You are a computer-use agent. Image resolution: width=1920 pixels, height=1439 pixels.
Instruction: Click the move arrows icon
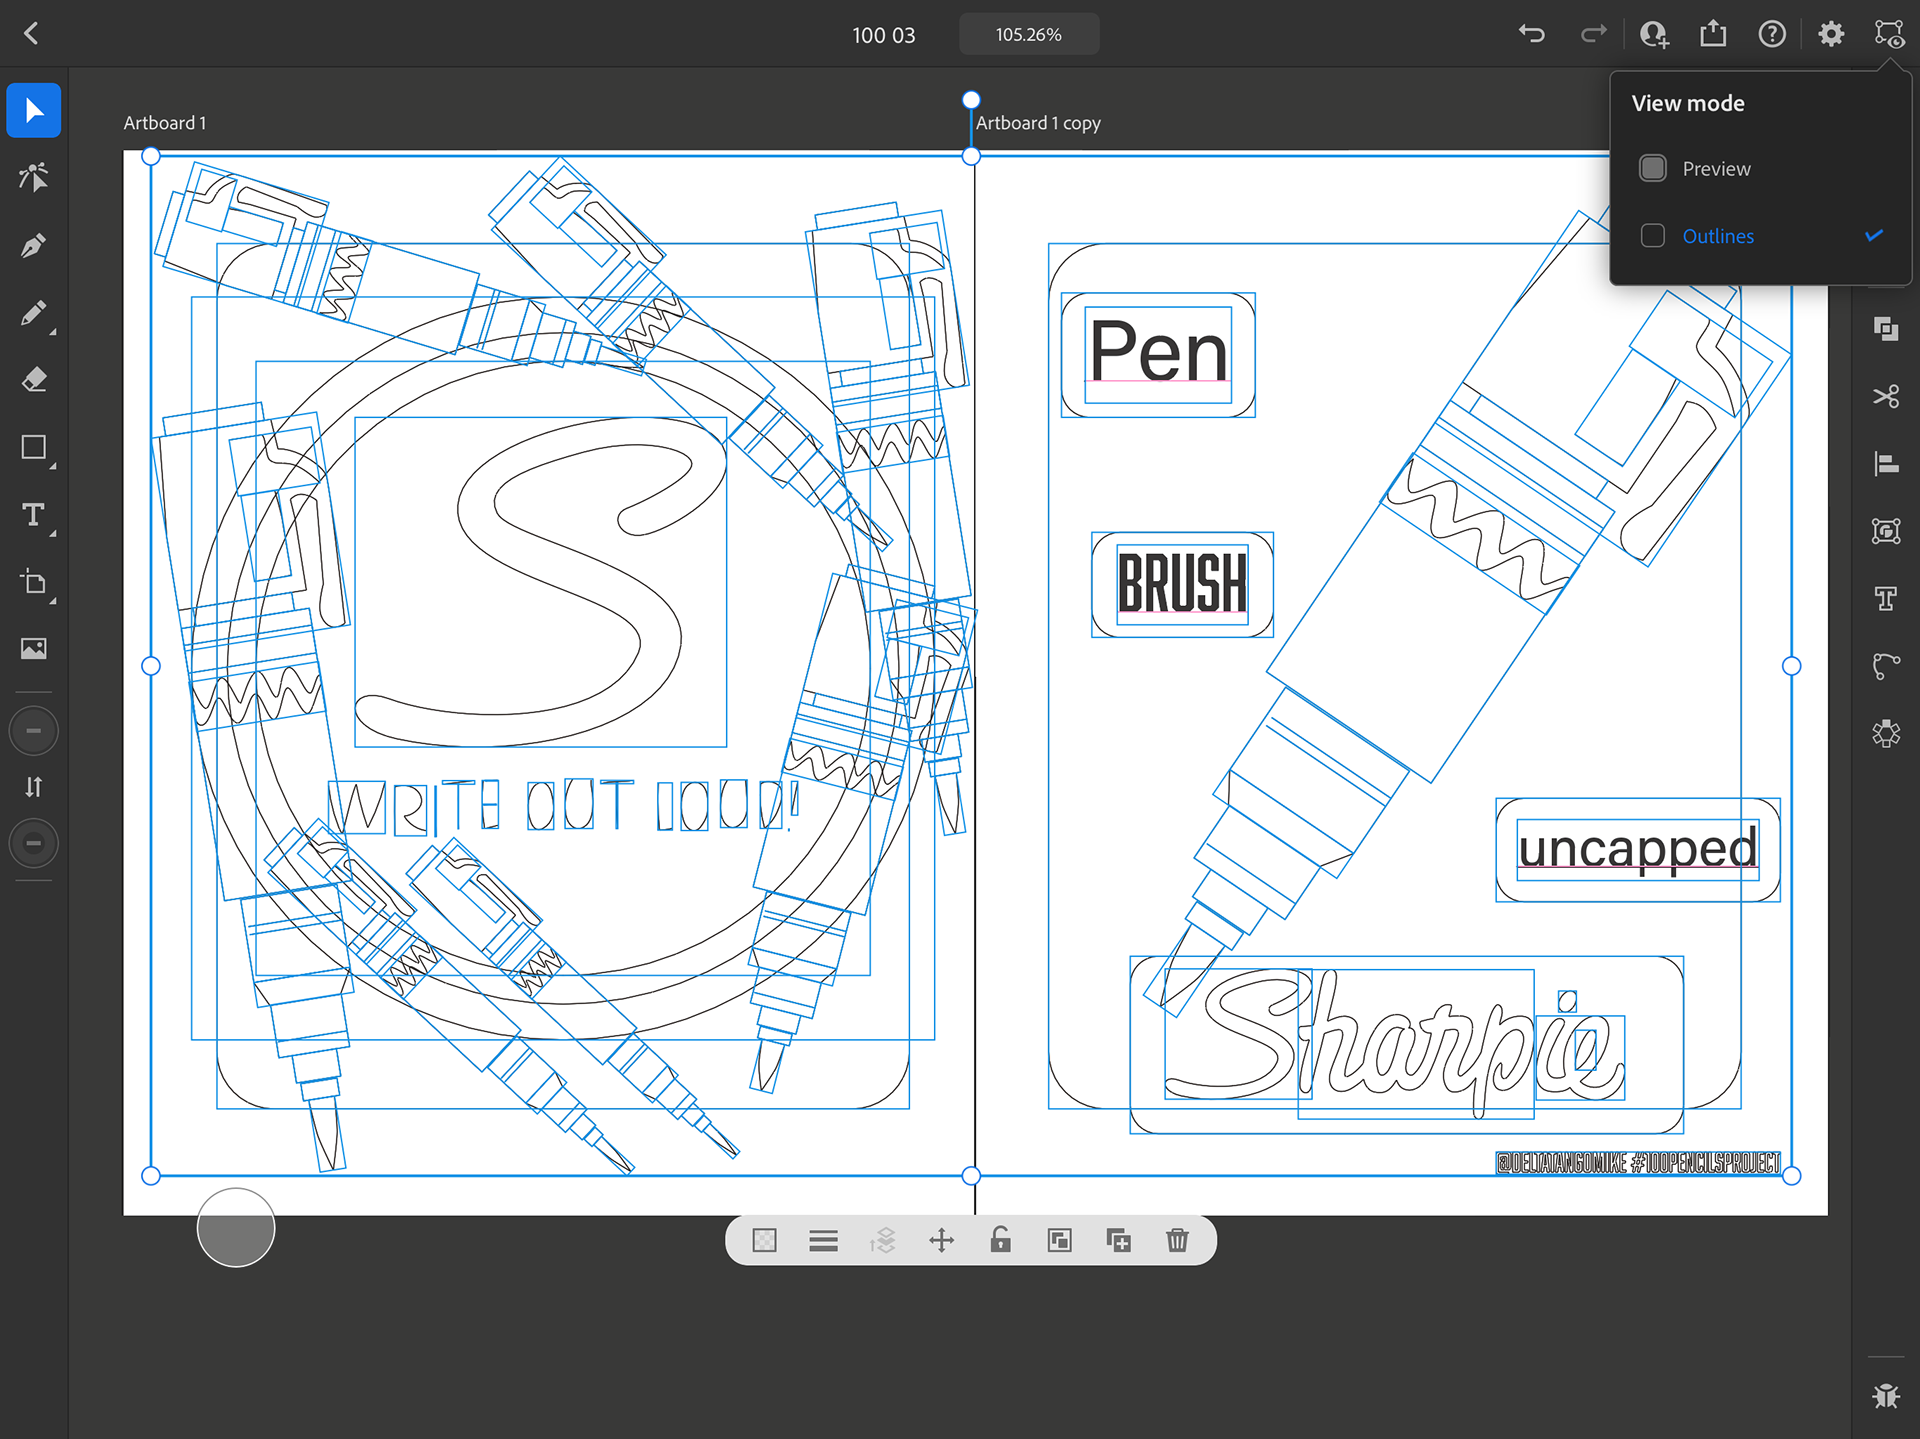point(941,1241)
